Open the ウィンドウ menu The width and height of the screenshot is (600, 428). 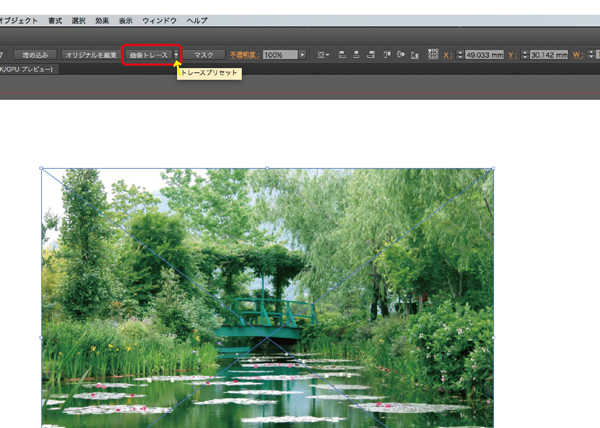[158, 20]
